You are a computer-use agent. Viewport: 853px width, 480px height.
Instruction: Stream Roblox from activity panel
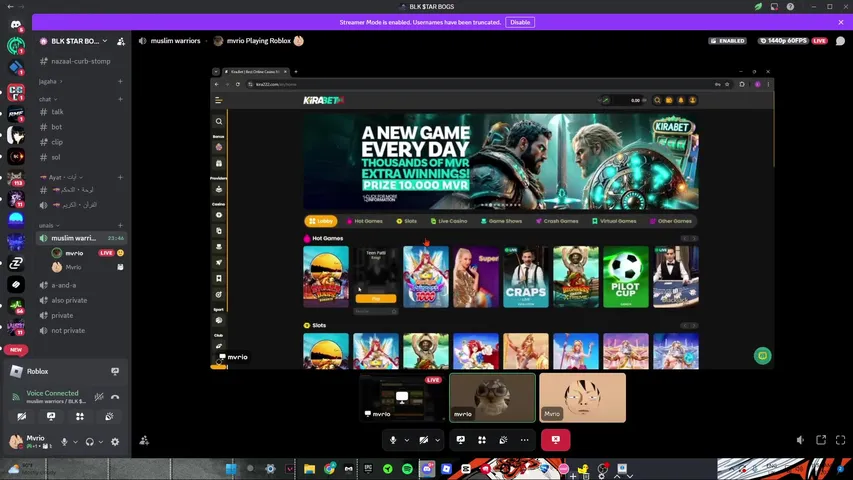[115, 371]
